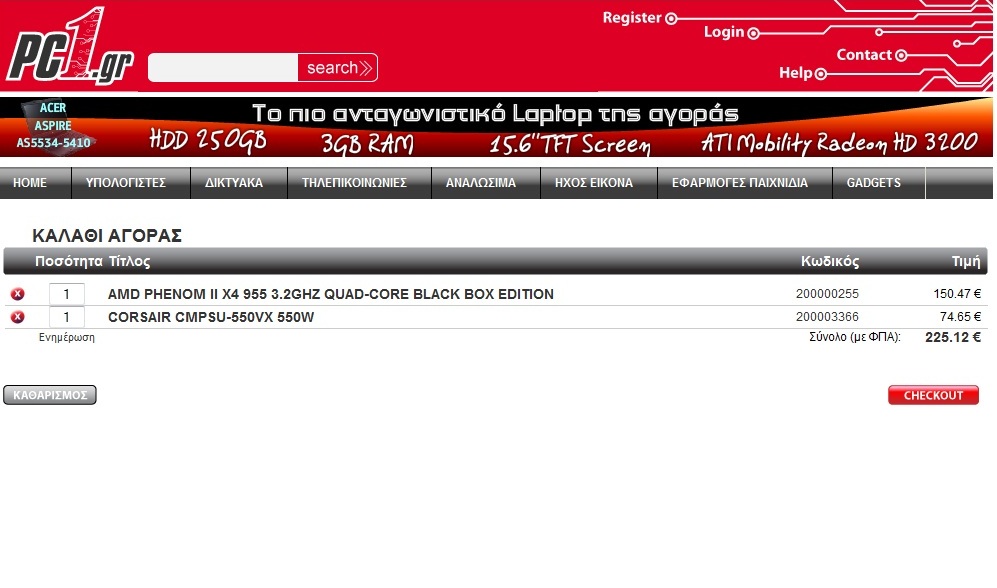Click the Κωδικός column header
This screenshot has height=588, width=997.
(x=830, y=261)
